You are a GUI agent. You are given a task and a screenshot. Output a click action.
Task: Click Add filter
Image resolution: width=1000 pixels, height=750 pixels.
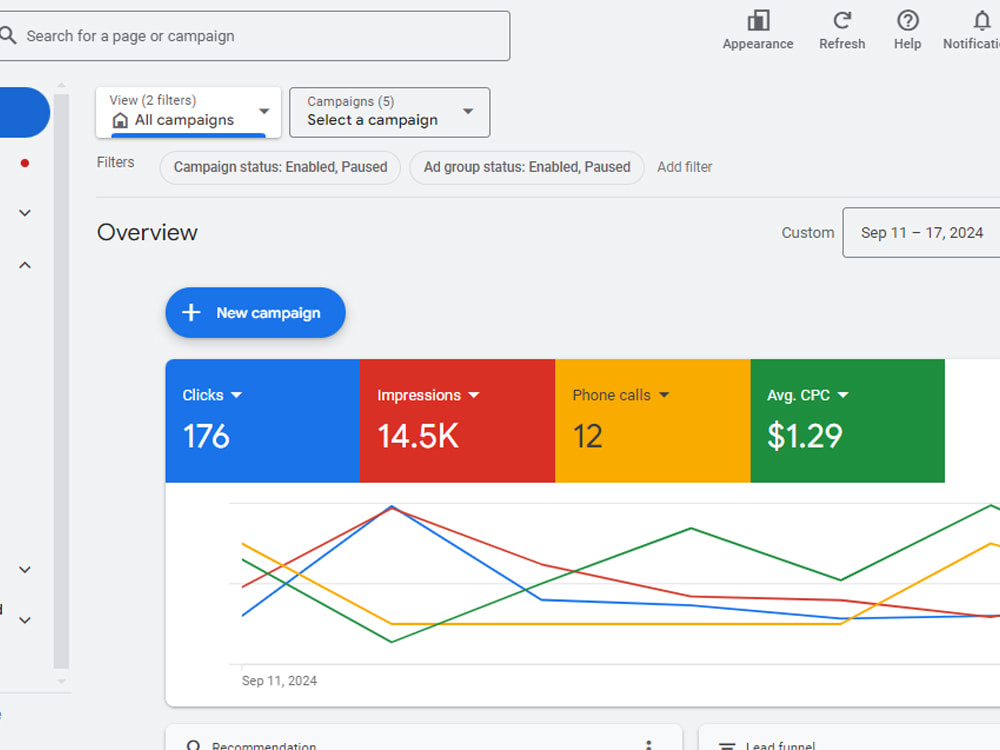pos(684,167)
